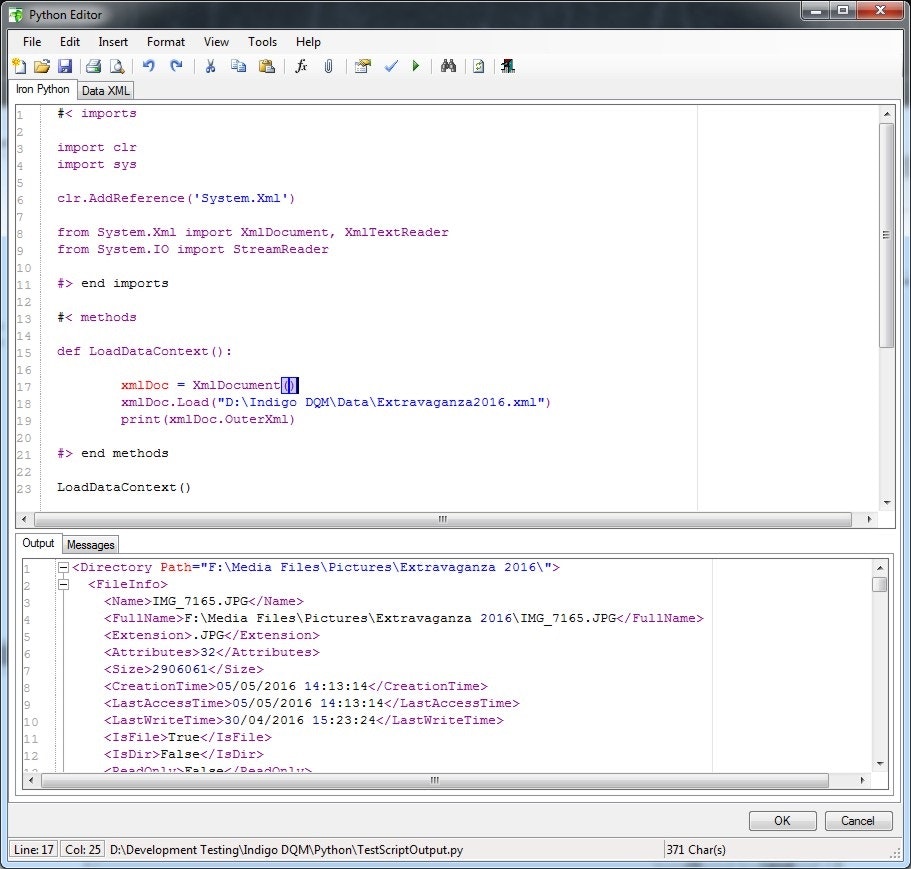Collapse the FileInfo node on line 2
The width and height of the screenshot is (911, 869).
(x=62, y=583)
